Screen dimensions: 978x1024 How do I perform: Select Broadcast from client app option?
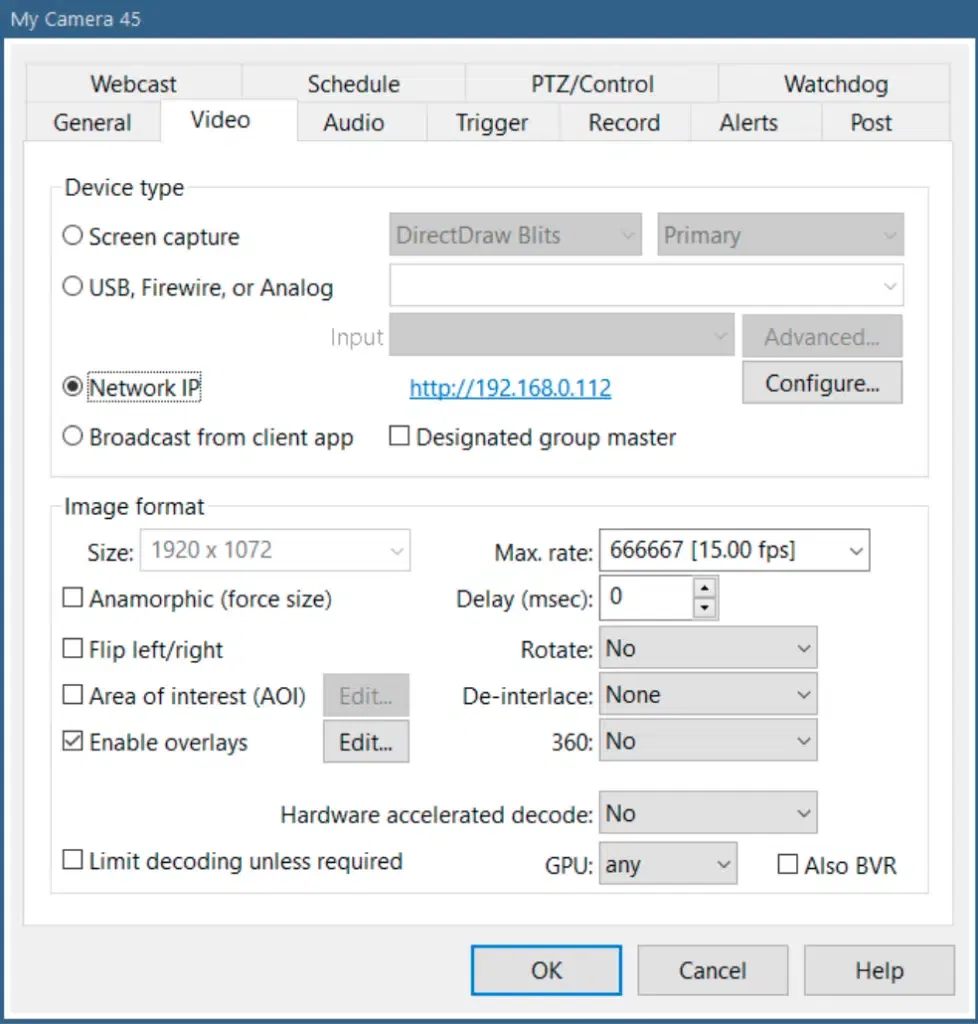click(x=72, y=438)
